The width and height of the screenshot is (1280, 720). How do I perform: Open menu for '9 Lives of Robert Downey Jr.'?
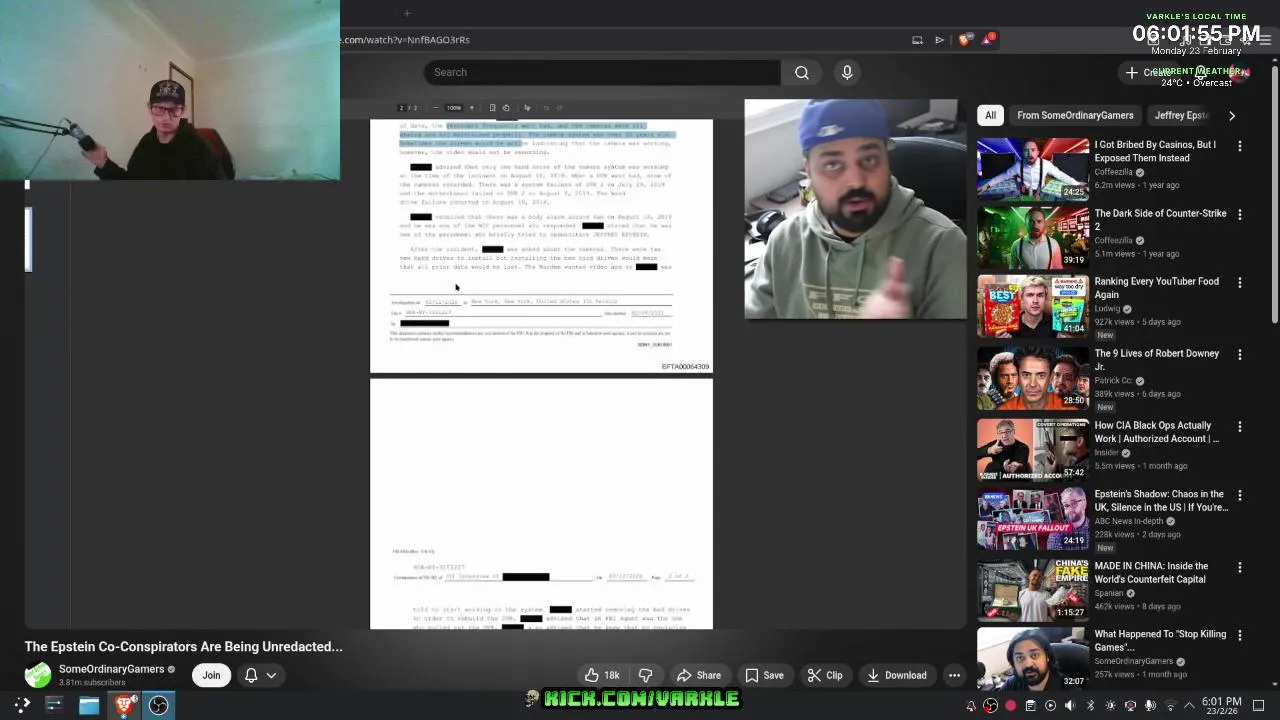(1240, 355)
